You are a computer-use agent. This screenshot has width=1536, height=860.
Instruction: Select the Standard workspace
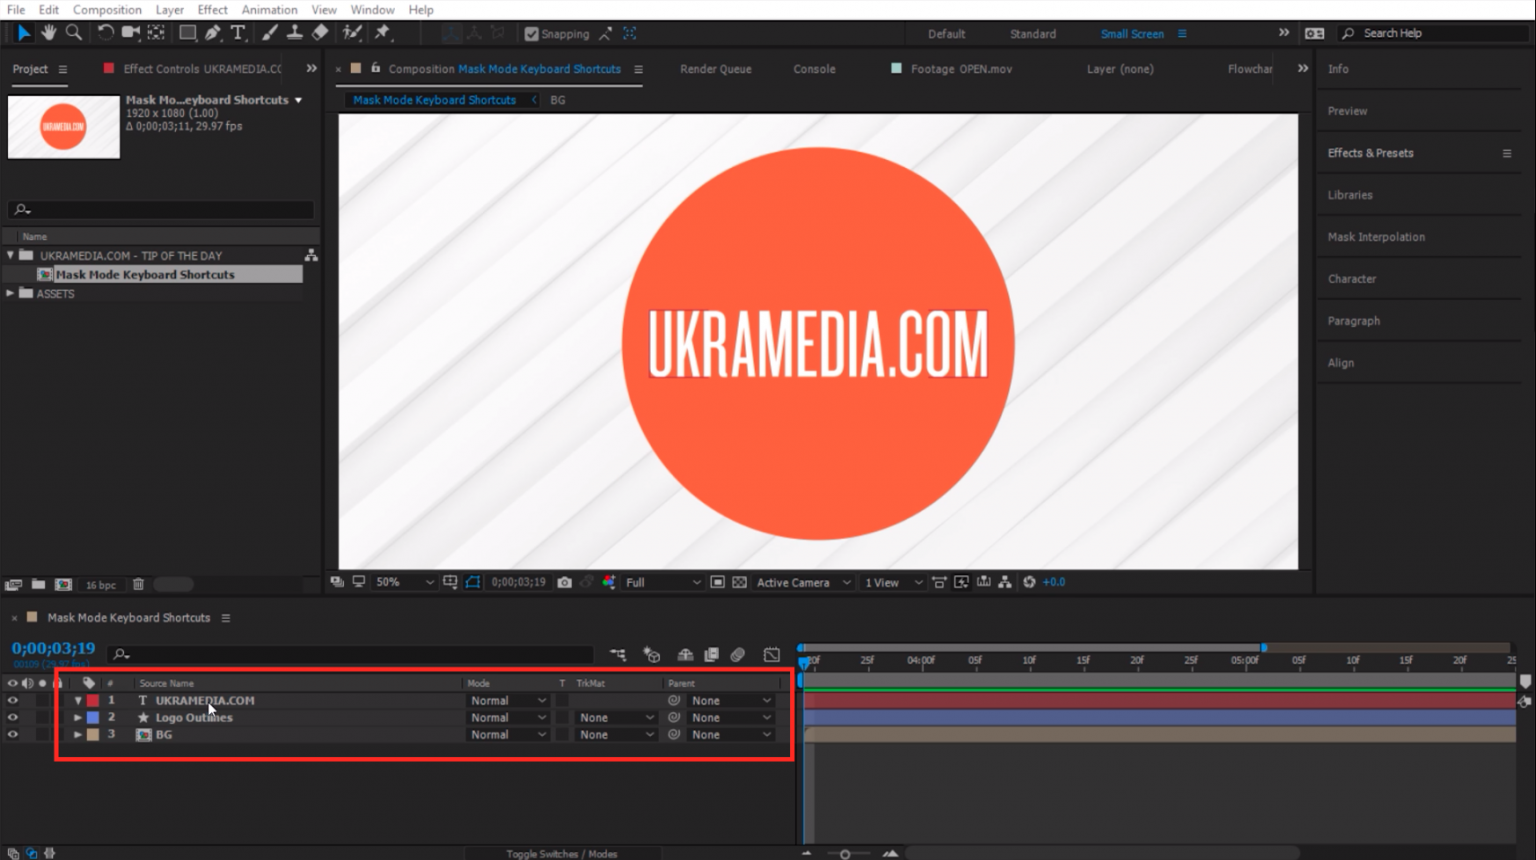[x=1032, y=34]
